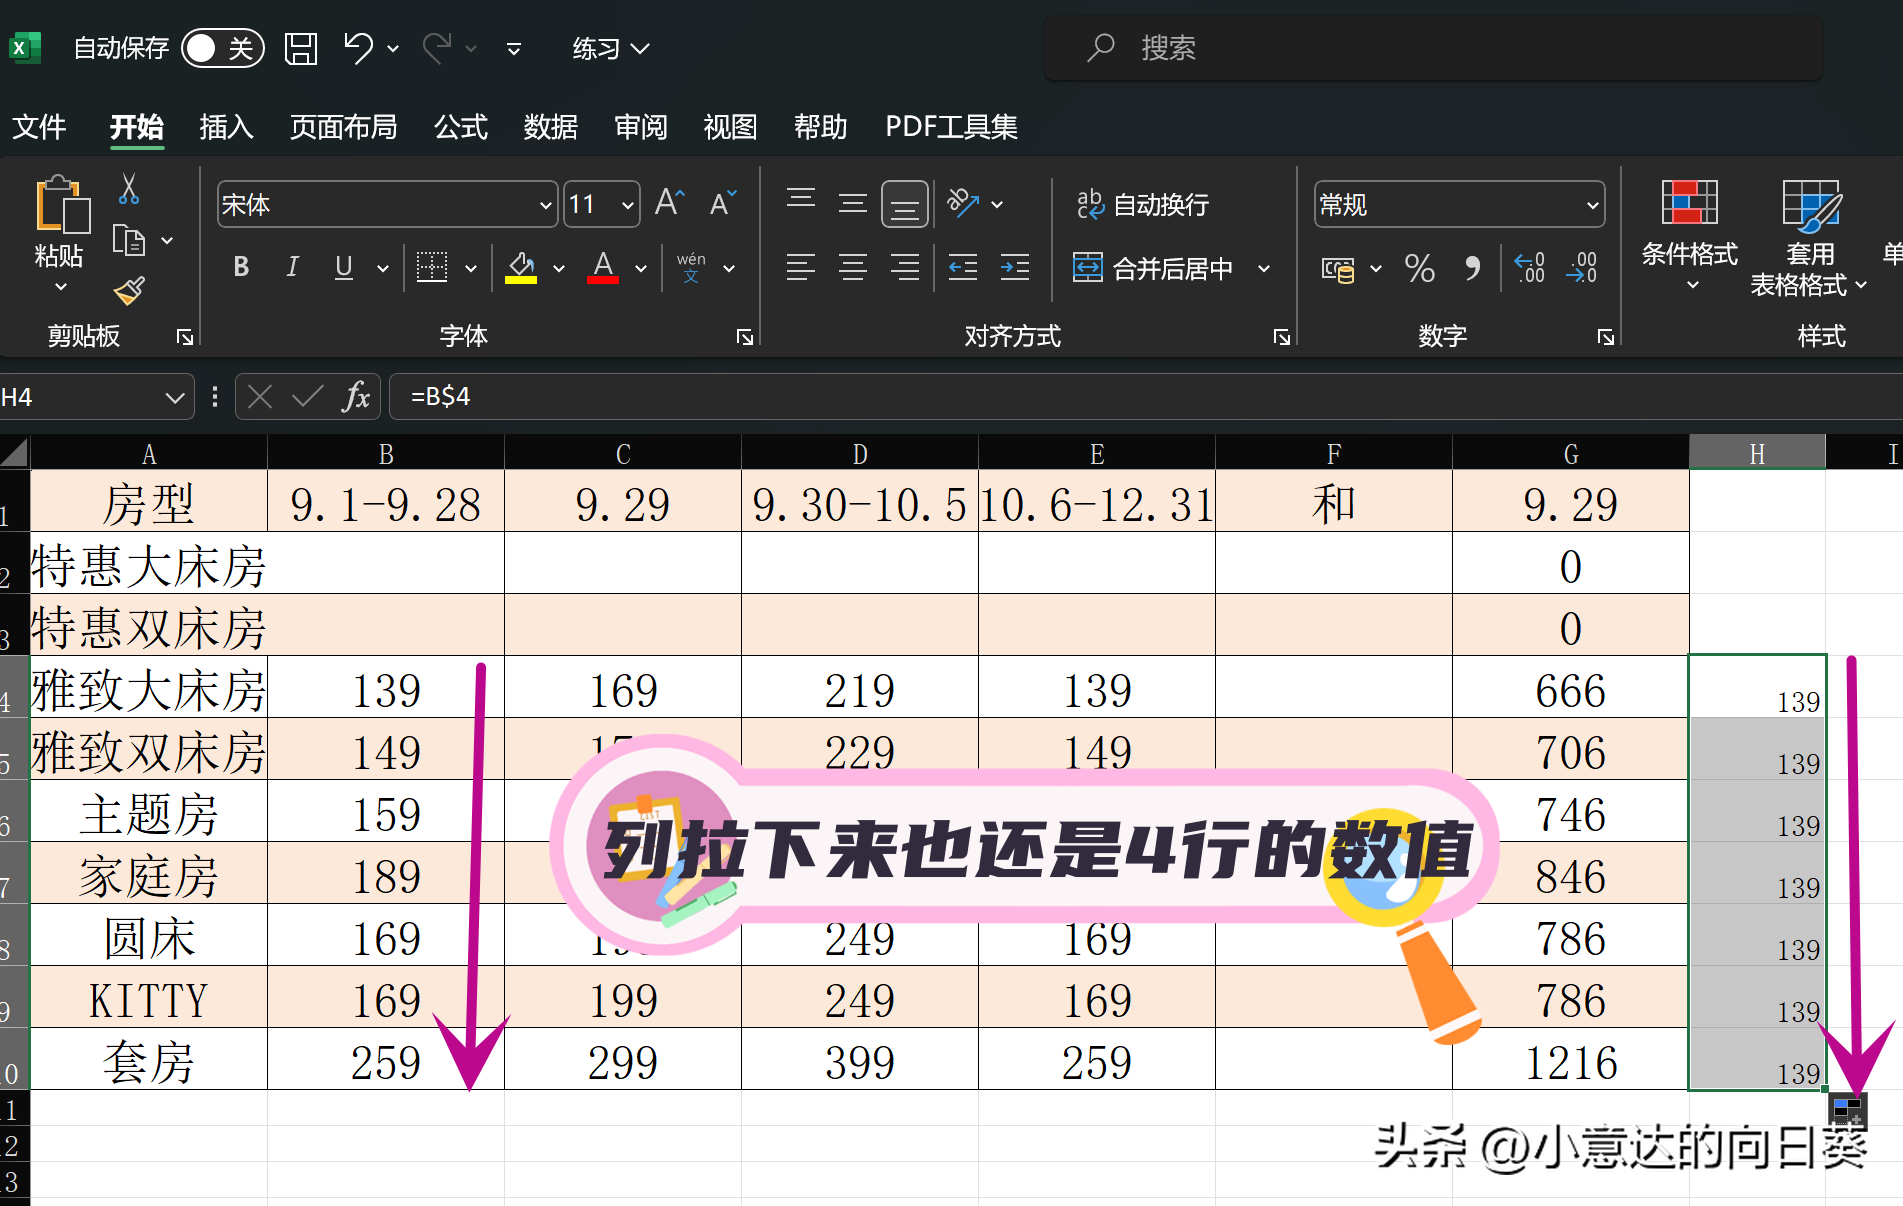The image size is (1903, 1206).
Task: Open the font name 宋体 dropdown
Action: pyautogui.click(x=545, y=205)
